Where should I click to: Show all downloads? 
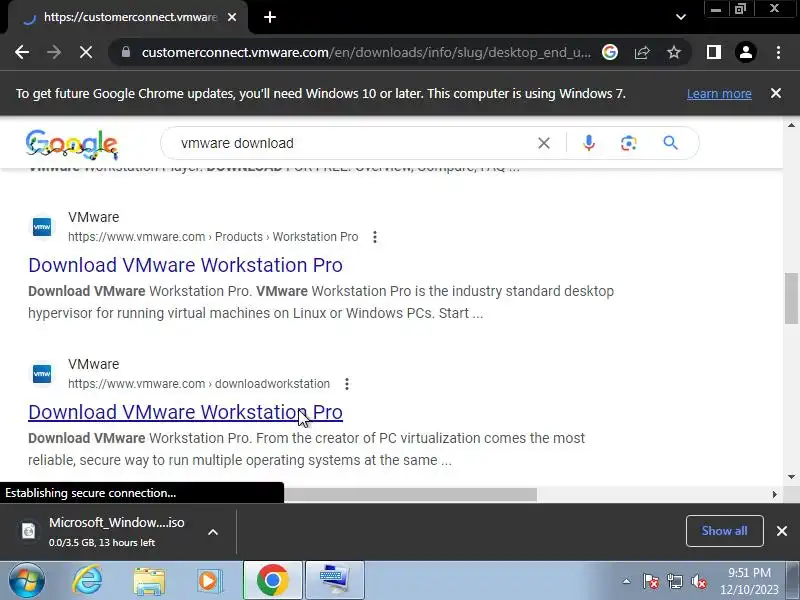pos(724,531)
